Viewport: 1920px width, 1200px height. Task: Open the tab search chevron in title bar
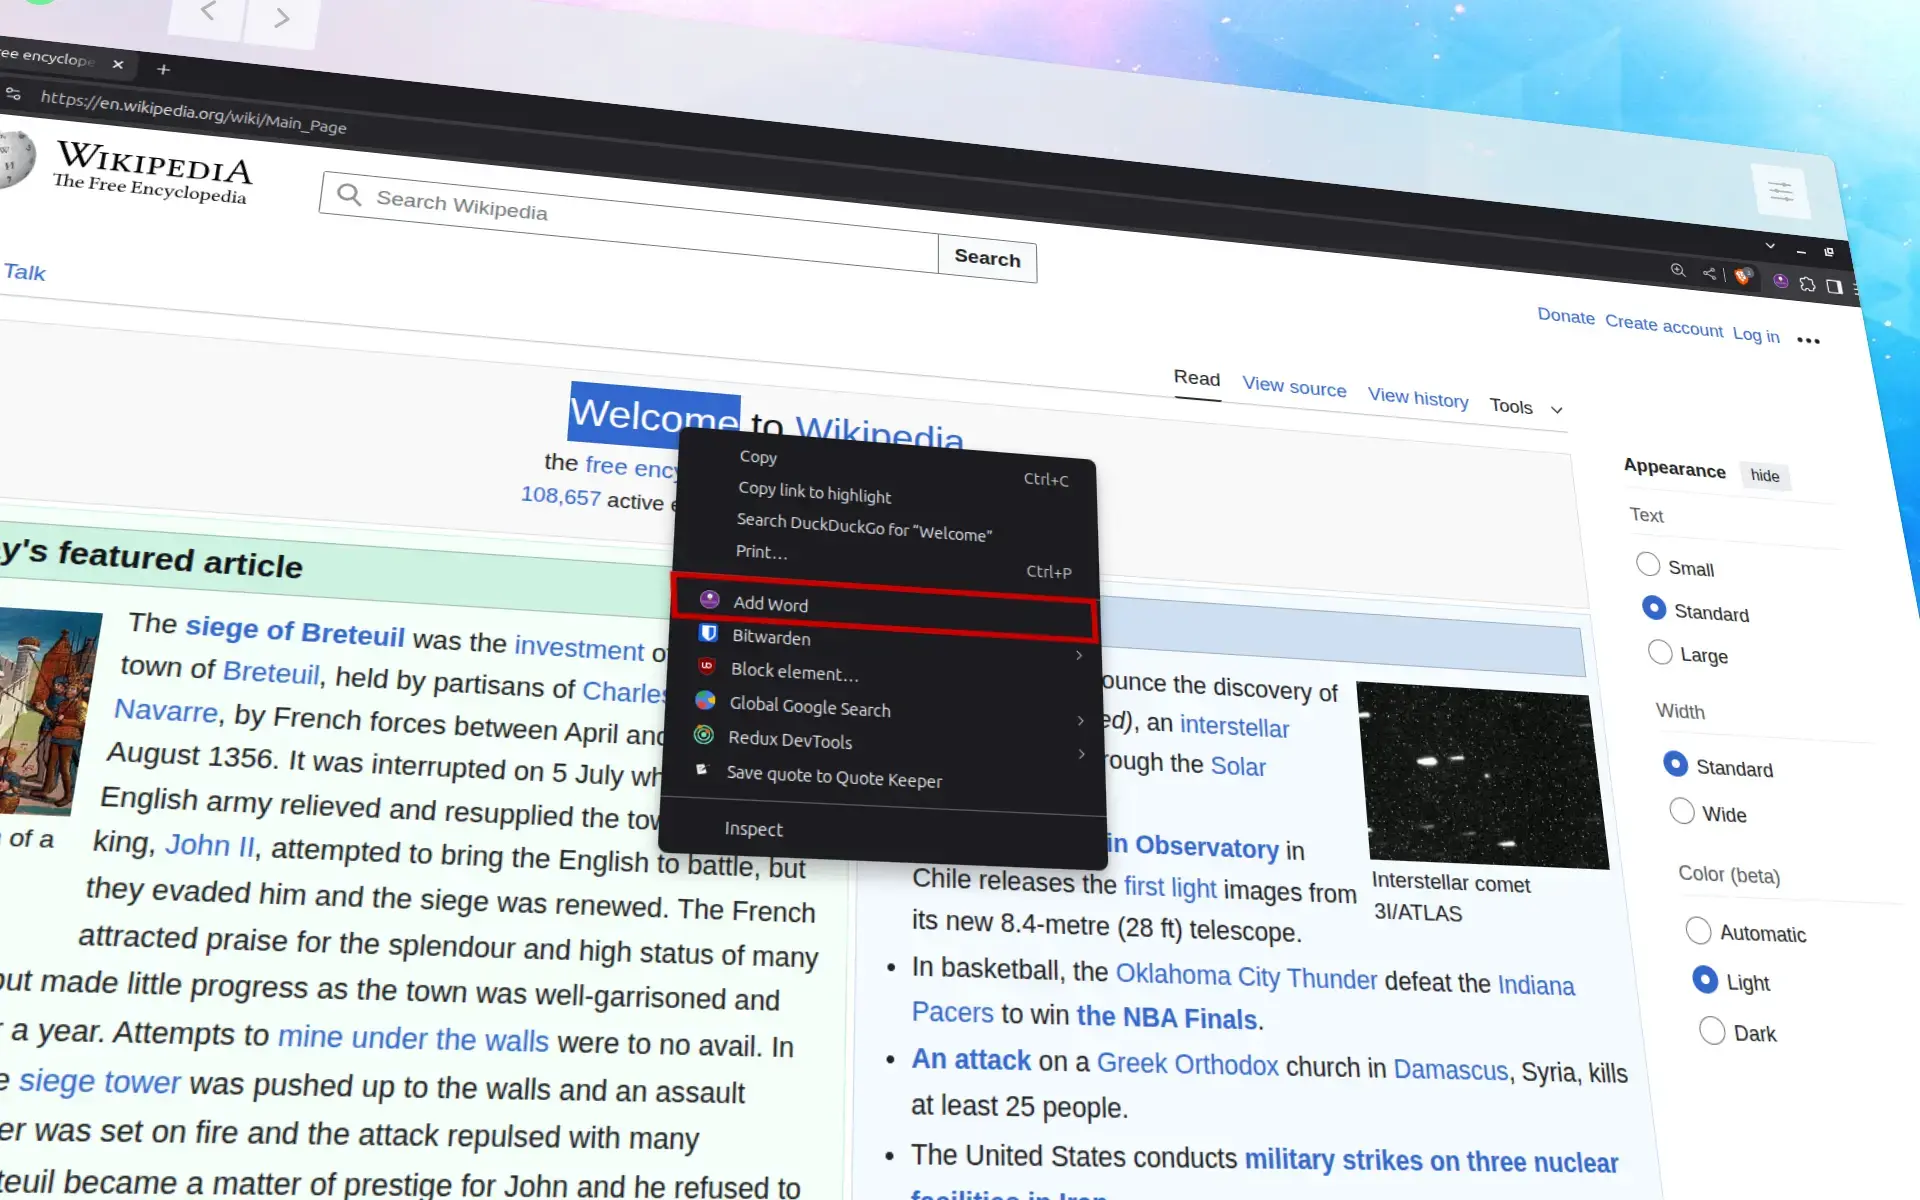click(x=1770, y=245)
